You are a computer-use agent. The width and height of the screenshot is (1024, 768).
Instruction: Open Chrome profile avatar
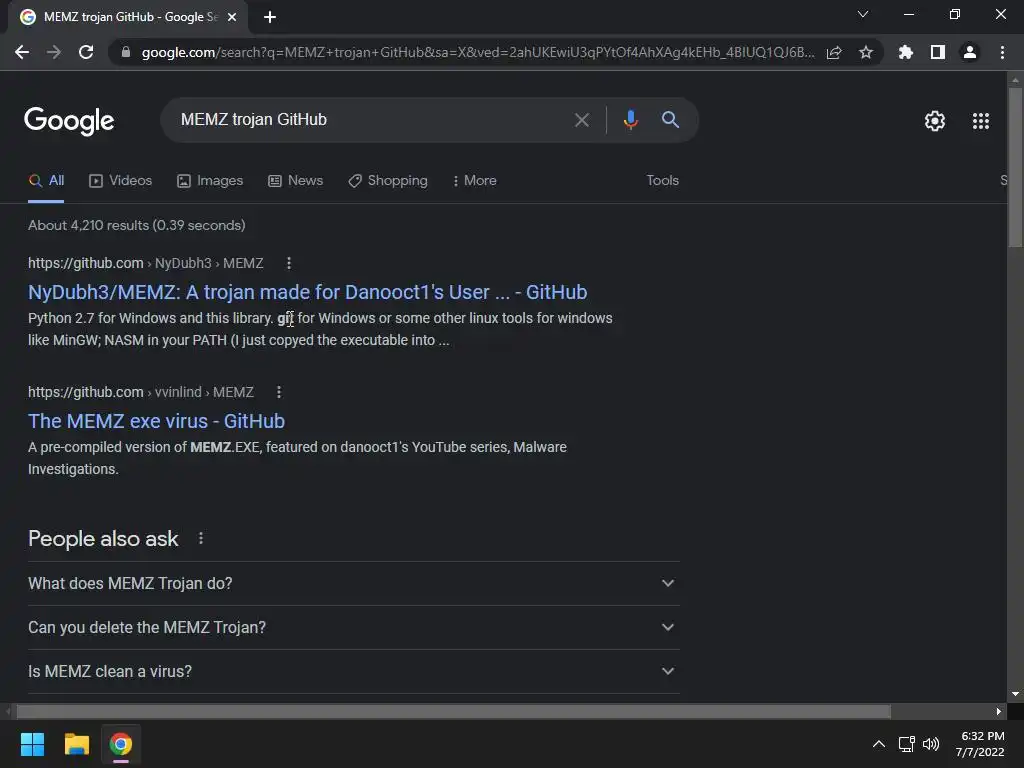click(970, 52)
